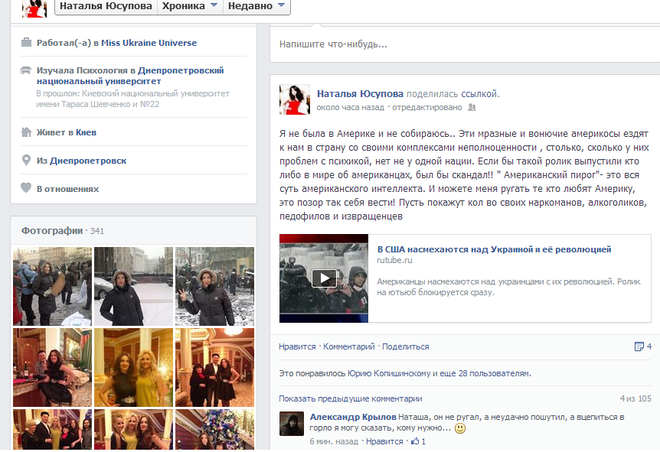This screenshot has width=660, height=452.
Task: Open the Киев city link
Action: pyautogui.click(x=86, y=132)
